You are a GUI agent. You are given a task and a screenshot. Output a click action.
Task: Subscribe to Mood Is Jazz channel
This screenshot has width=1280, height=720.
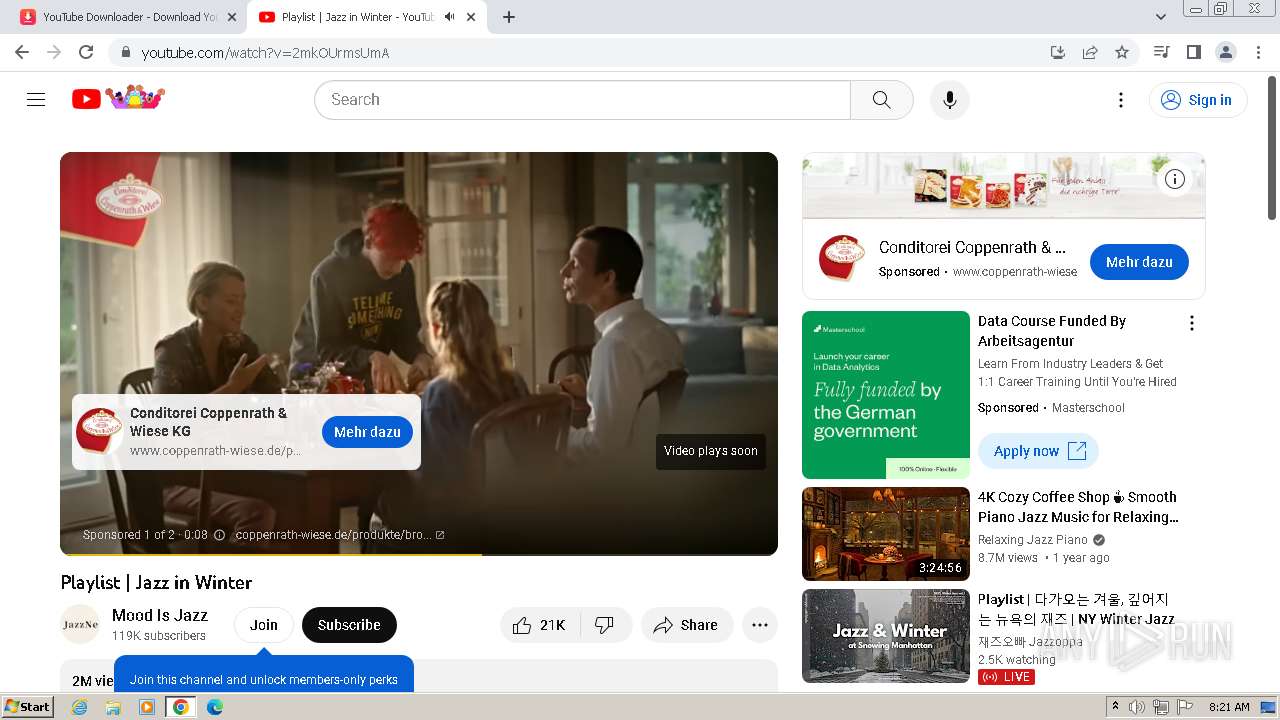(x=349, y=625)
